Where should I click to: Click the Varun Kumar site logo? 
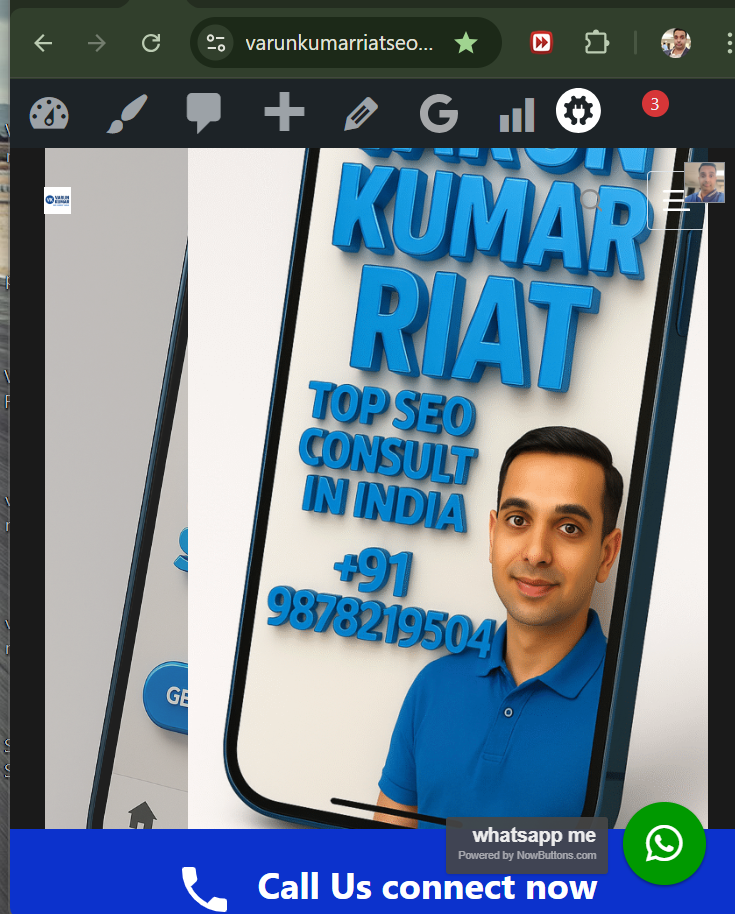tap(57, 200)
